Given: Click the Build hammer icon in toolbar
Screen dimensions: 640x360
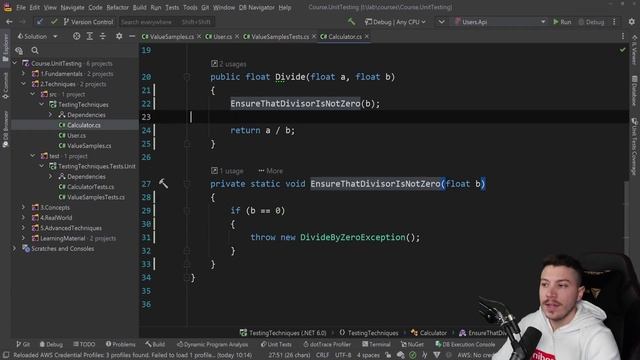Looking at the screenshot, I should pos(351,22).
